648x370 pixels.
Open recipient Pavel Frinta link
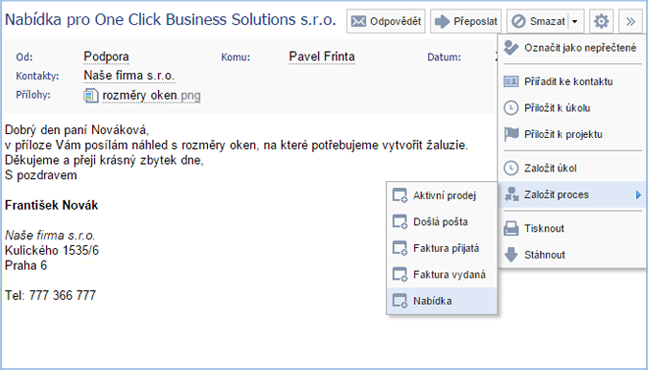pyautogui.click(x=322, y=57)
